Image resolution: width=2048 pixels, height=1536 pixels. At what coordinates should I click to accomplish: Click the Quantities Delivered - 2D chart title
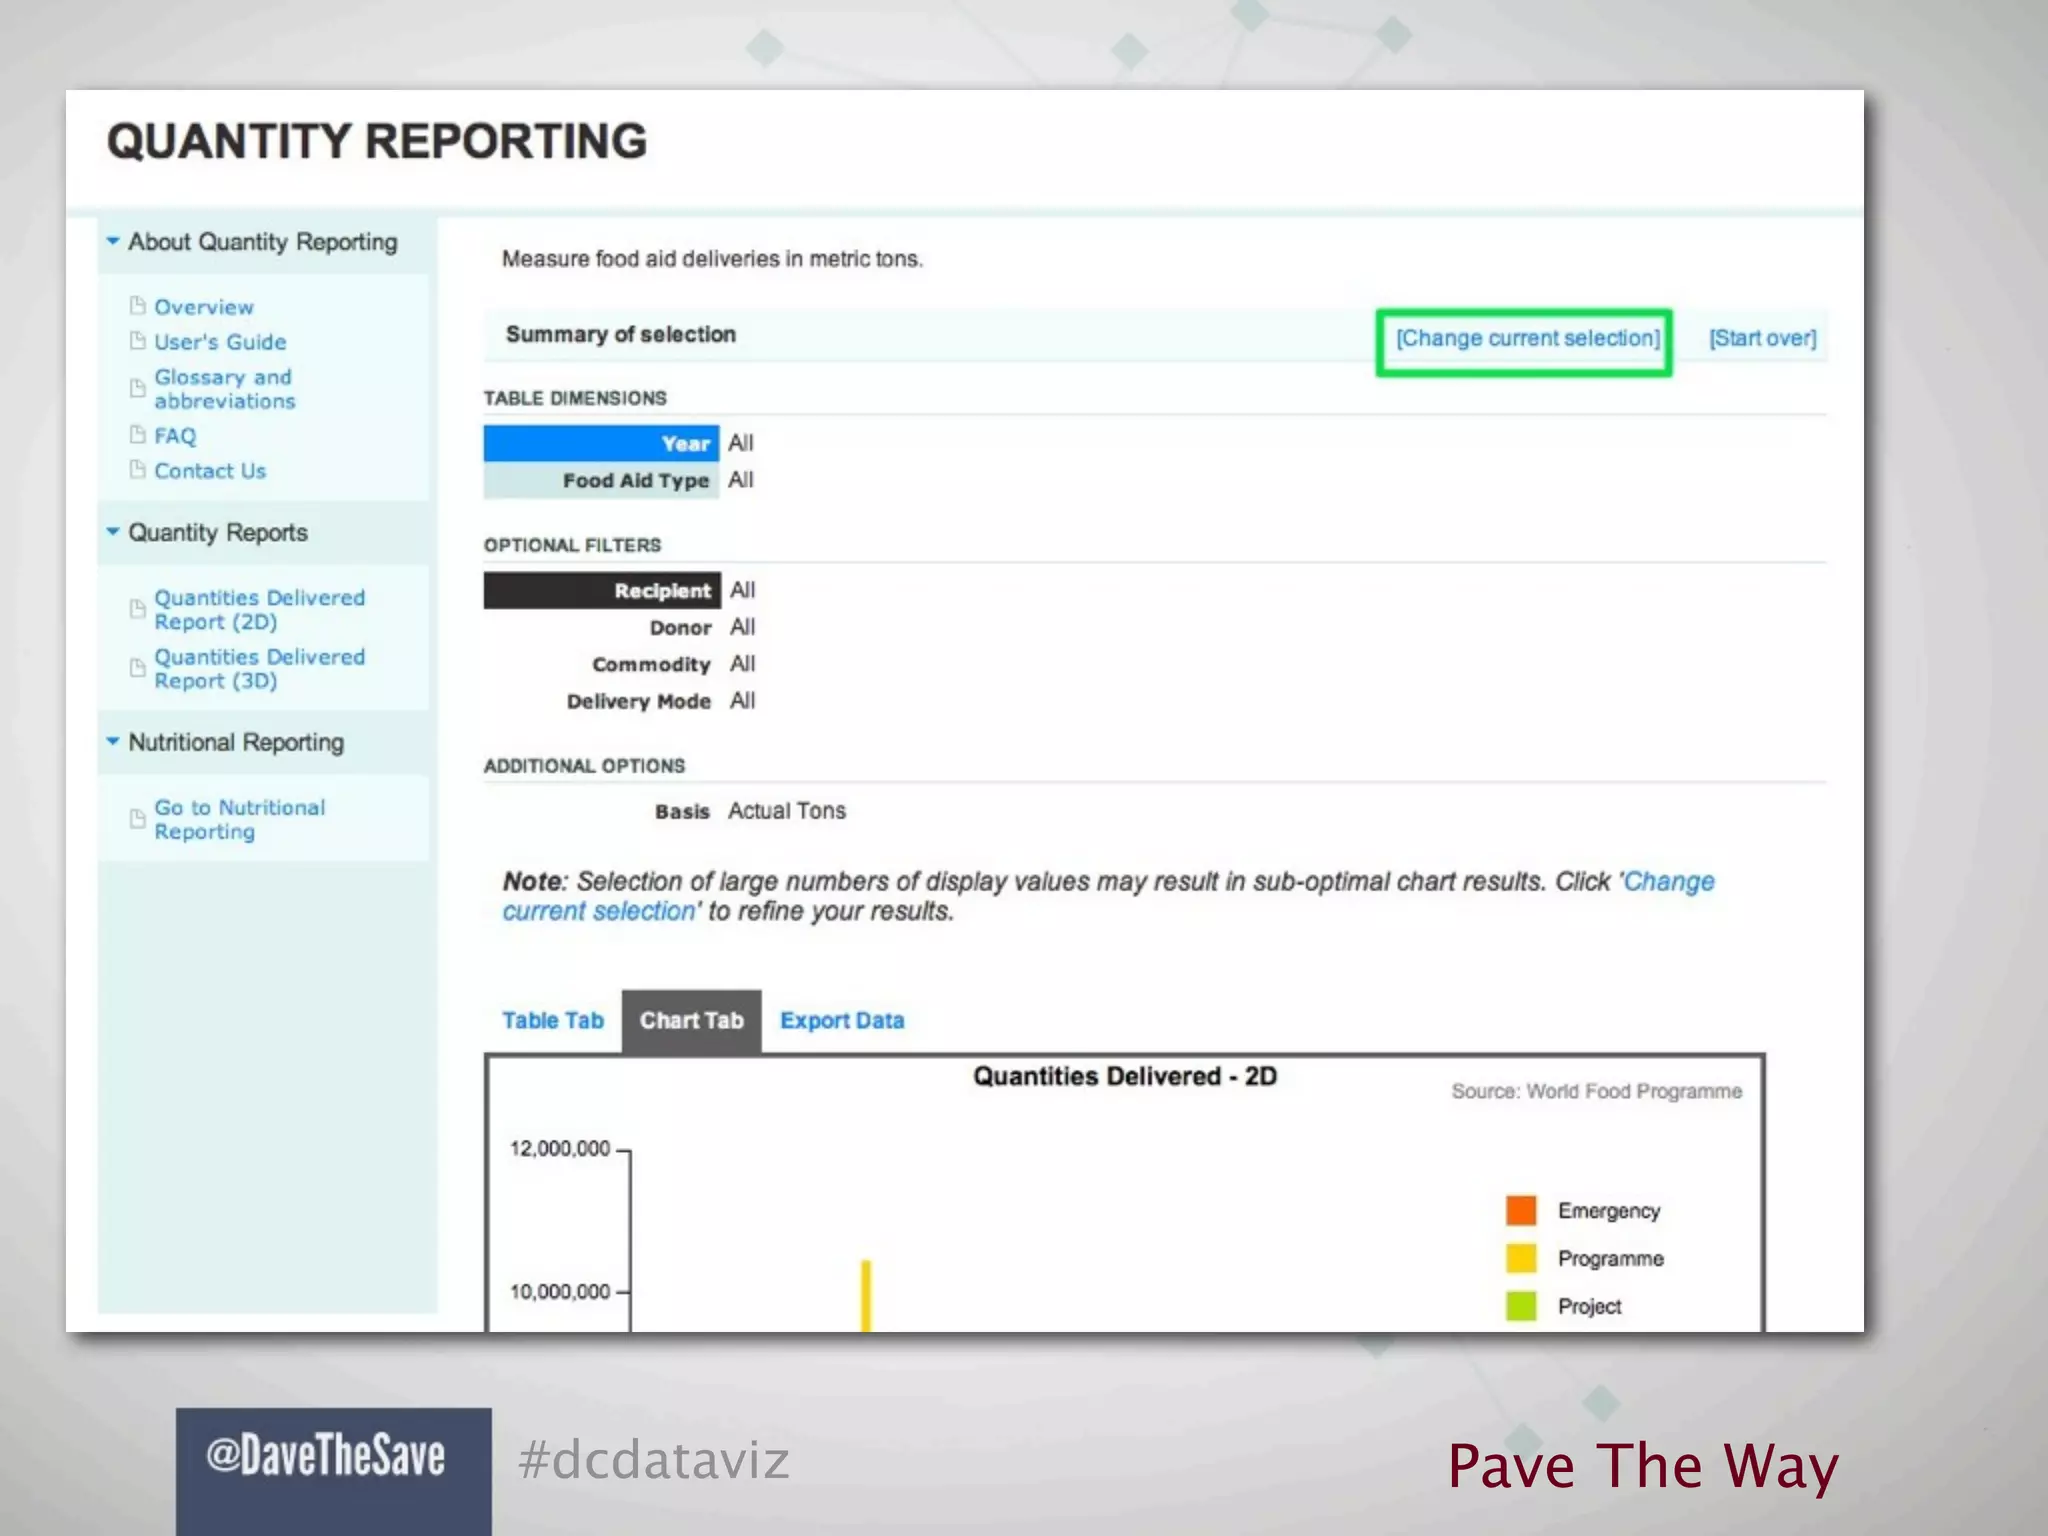tap(1125, 1077)
